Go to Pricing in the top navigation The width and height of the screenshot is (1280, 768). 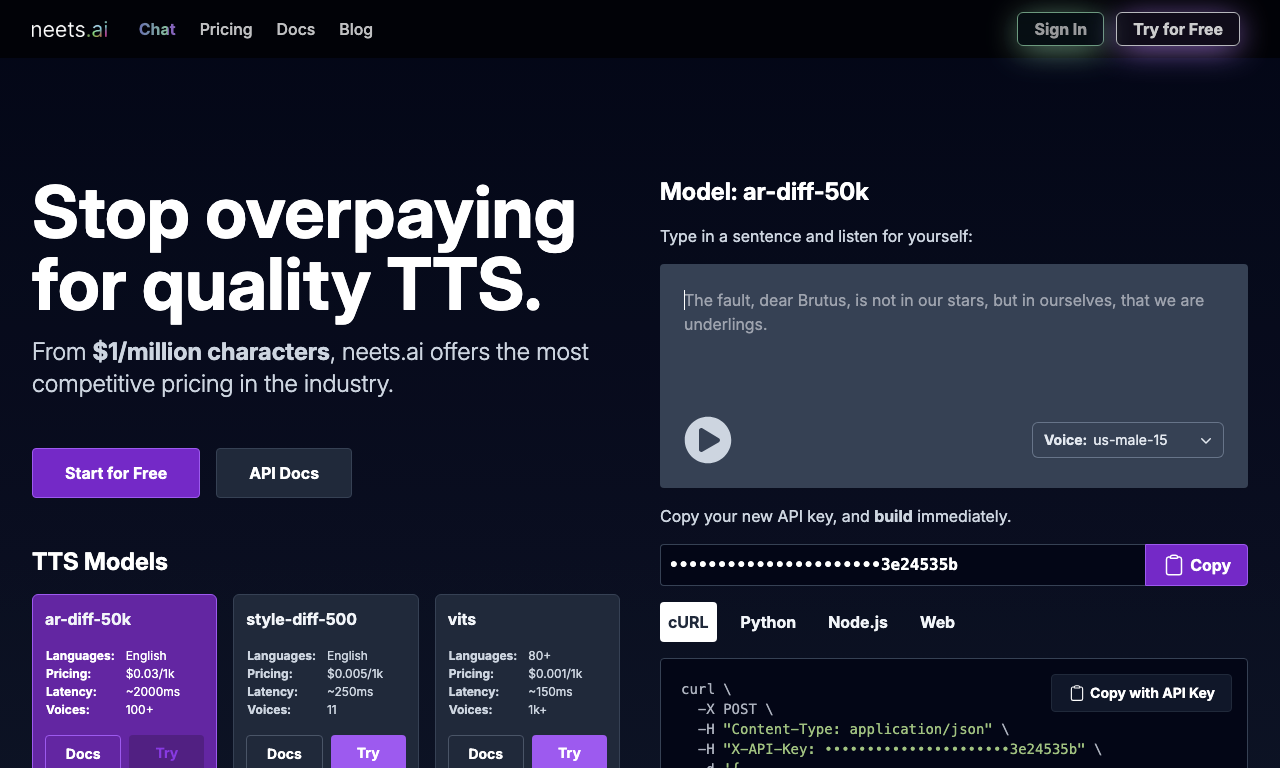click(226, 29)
